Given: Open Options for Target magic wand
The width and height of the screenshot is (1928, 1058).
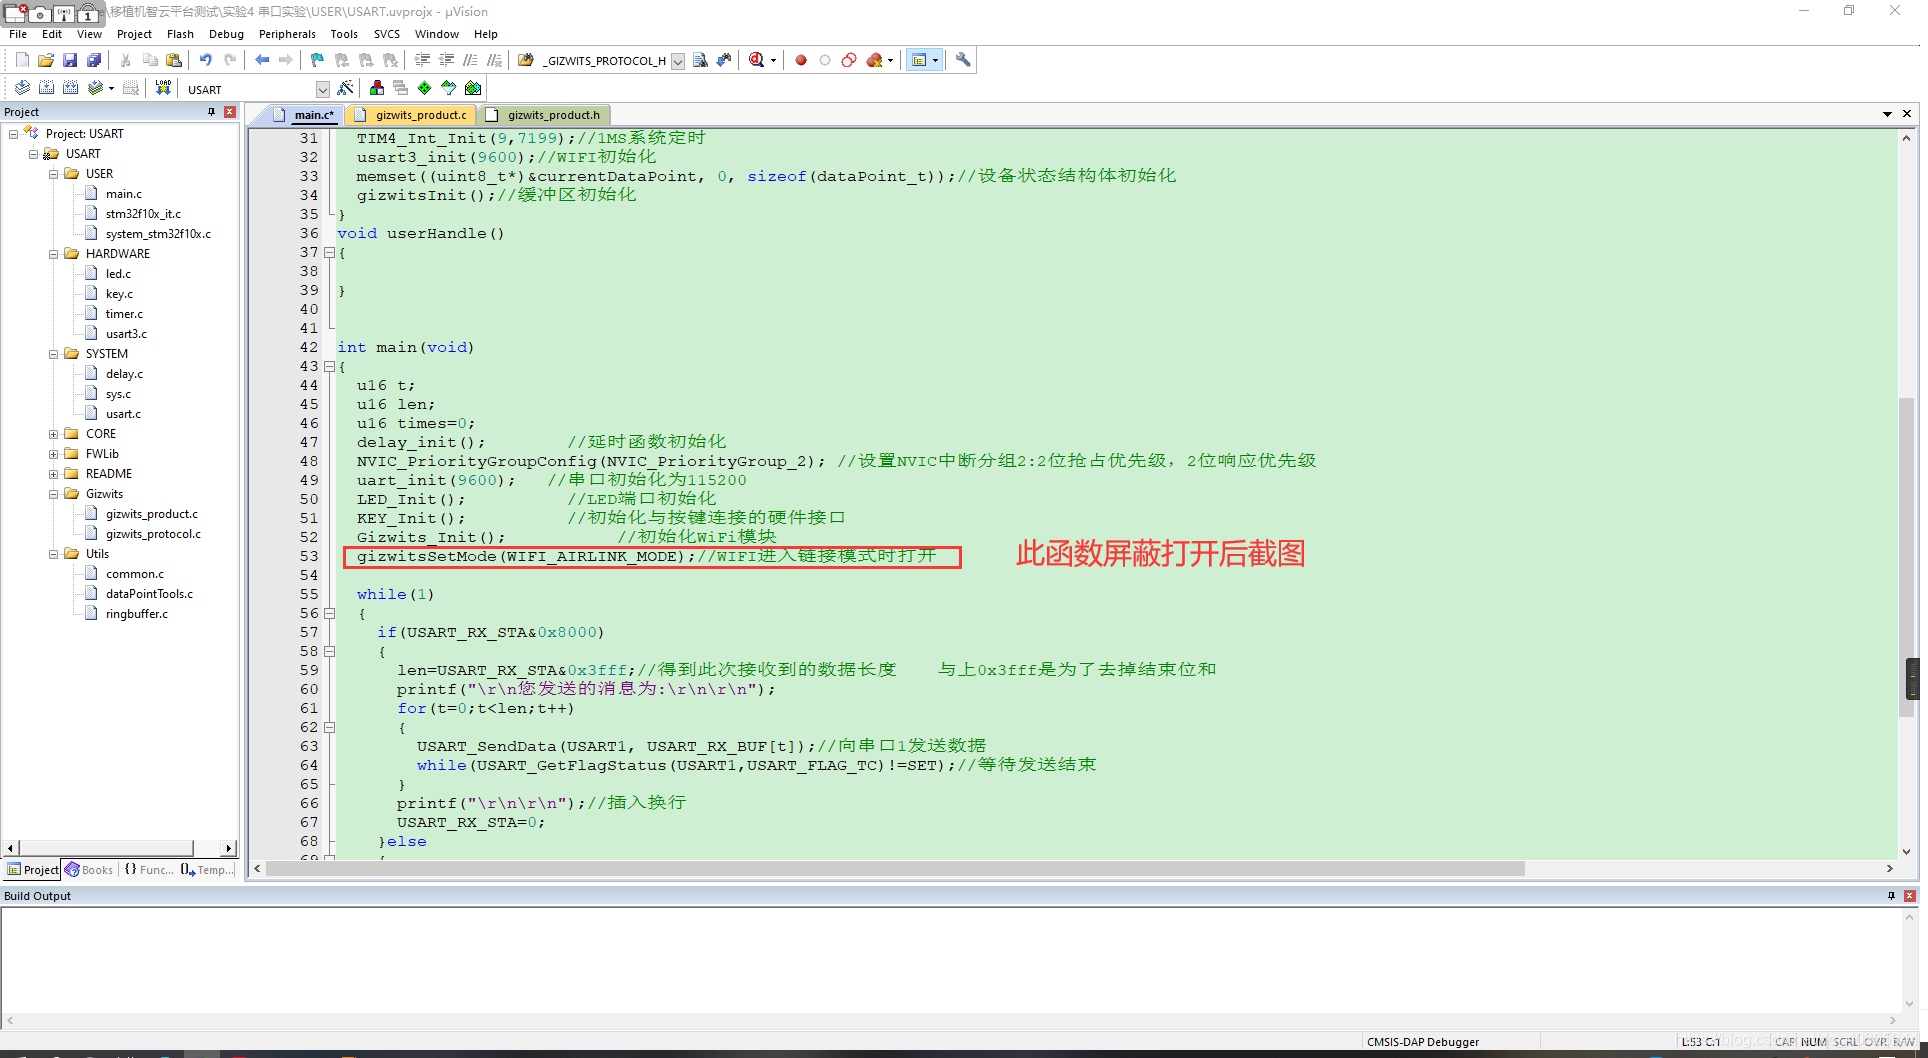Looking at the screenshot, I should pyautogui.click(x=345, y=88).
